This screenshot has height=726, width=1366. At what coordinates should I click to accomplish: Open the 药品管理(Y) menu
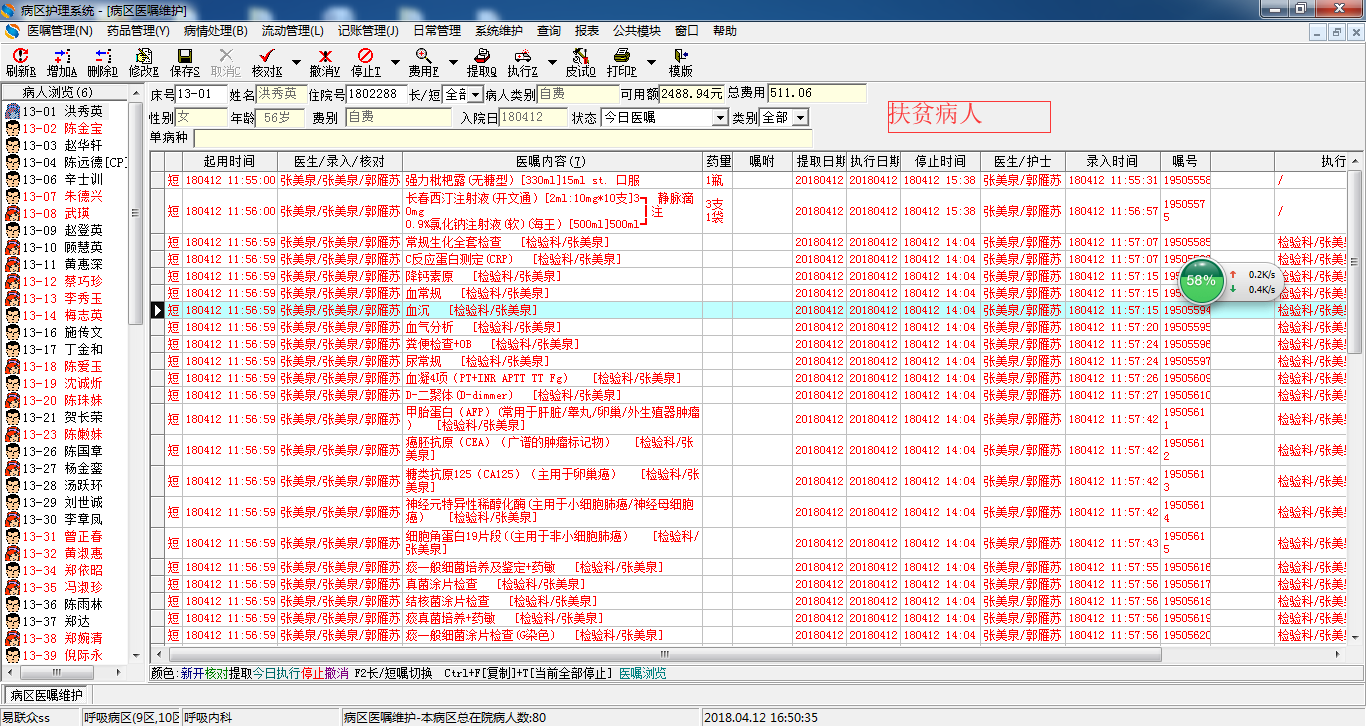(138, 31)
